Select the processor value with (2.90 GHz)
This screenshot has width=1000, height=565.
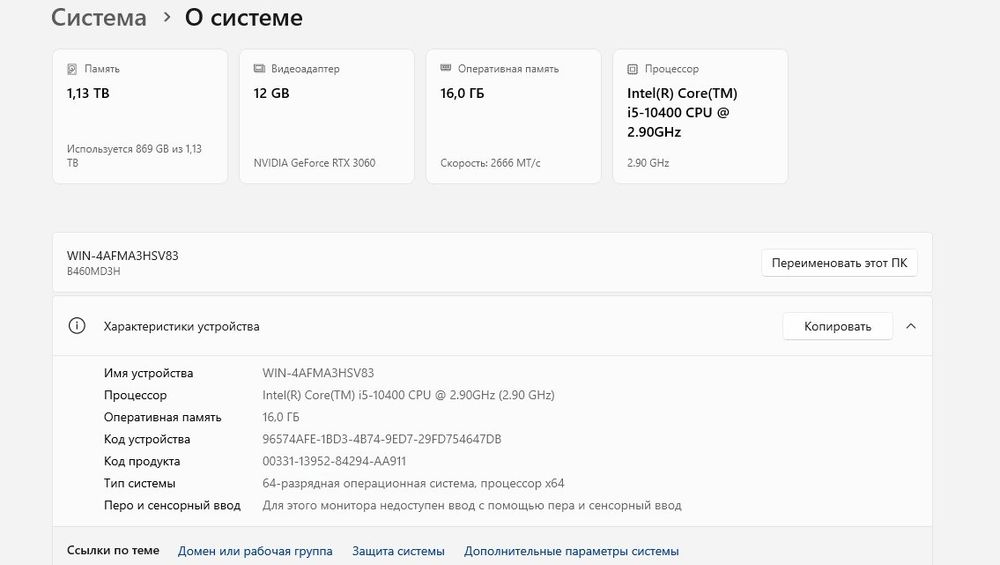pyautogui.click(x=408, y=395)
